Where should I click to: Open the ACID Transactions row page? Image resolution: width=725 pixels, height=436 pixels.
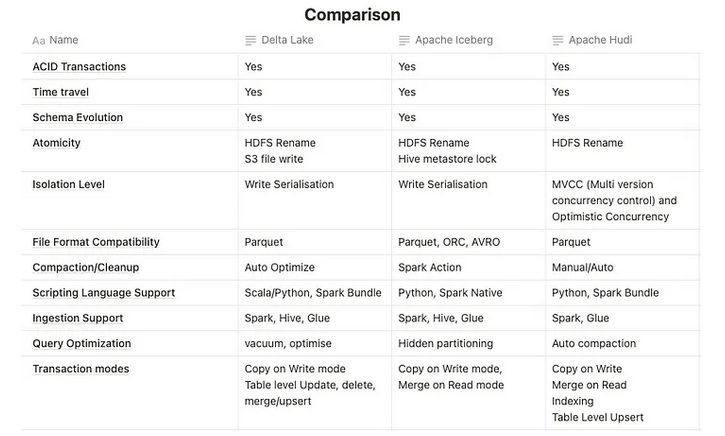tap(79, 67)
